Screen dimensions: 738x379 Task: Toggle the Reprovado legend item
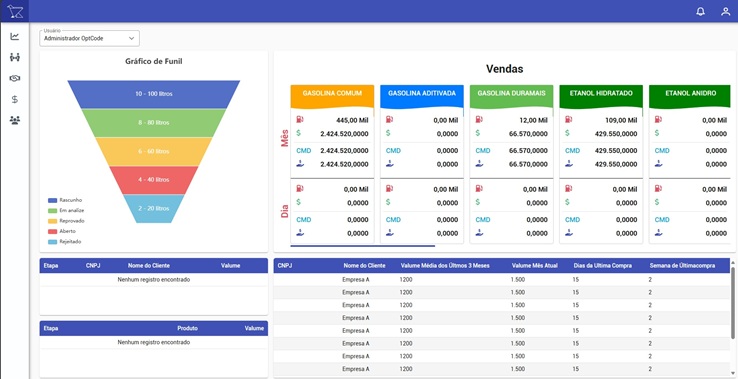click(66, 221)
